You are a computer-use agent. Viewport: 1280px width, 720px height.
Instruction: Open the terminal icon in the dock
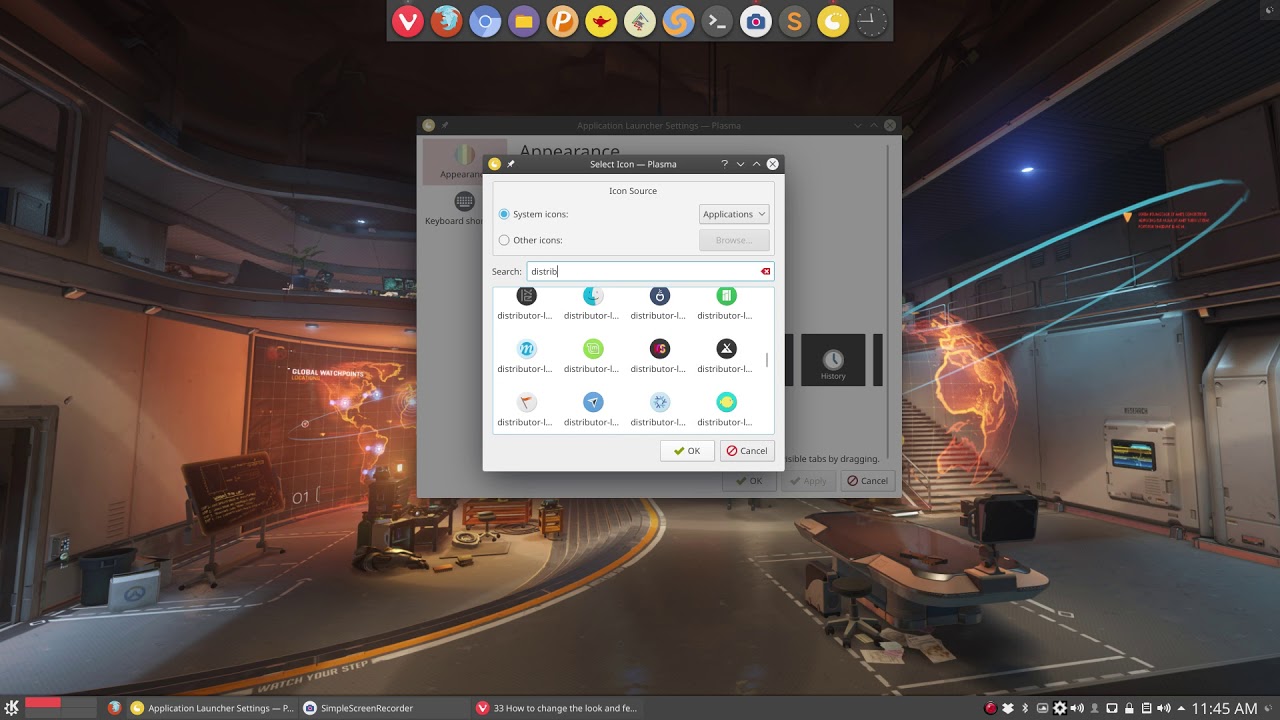point(717,21)
